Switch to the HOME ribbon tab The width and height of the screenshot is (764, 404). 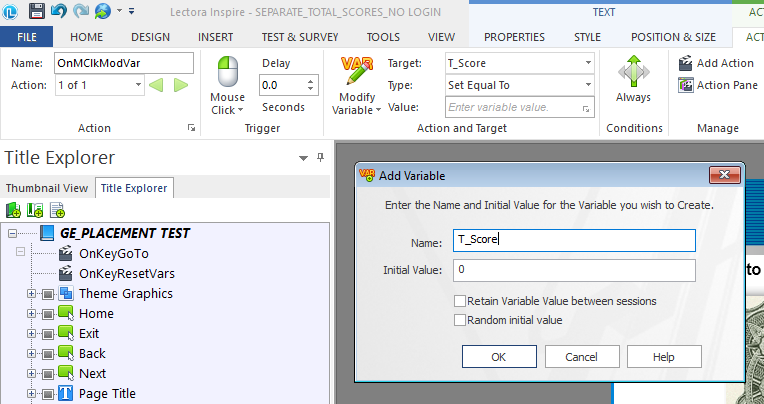(x=86, y=37)
